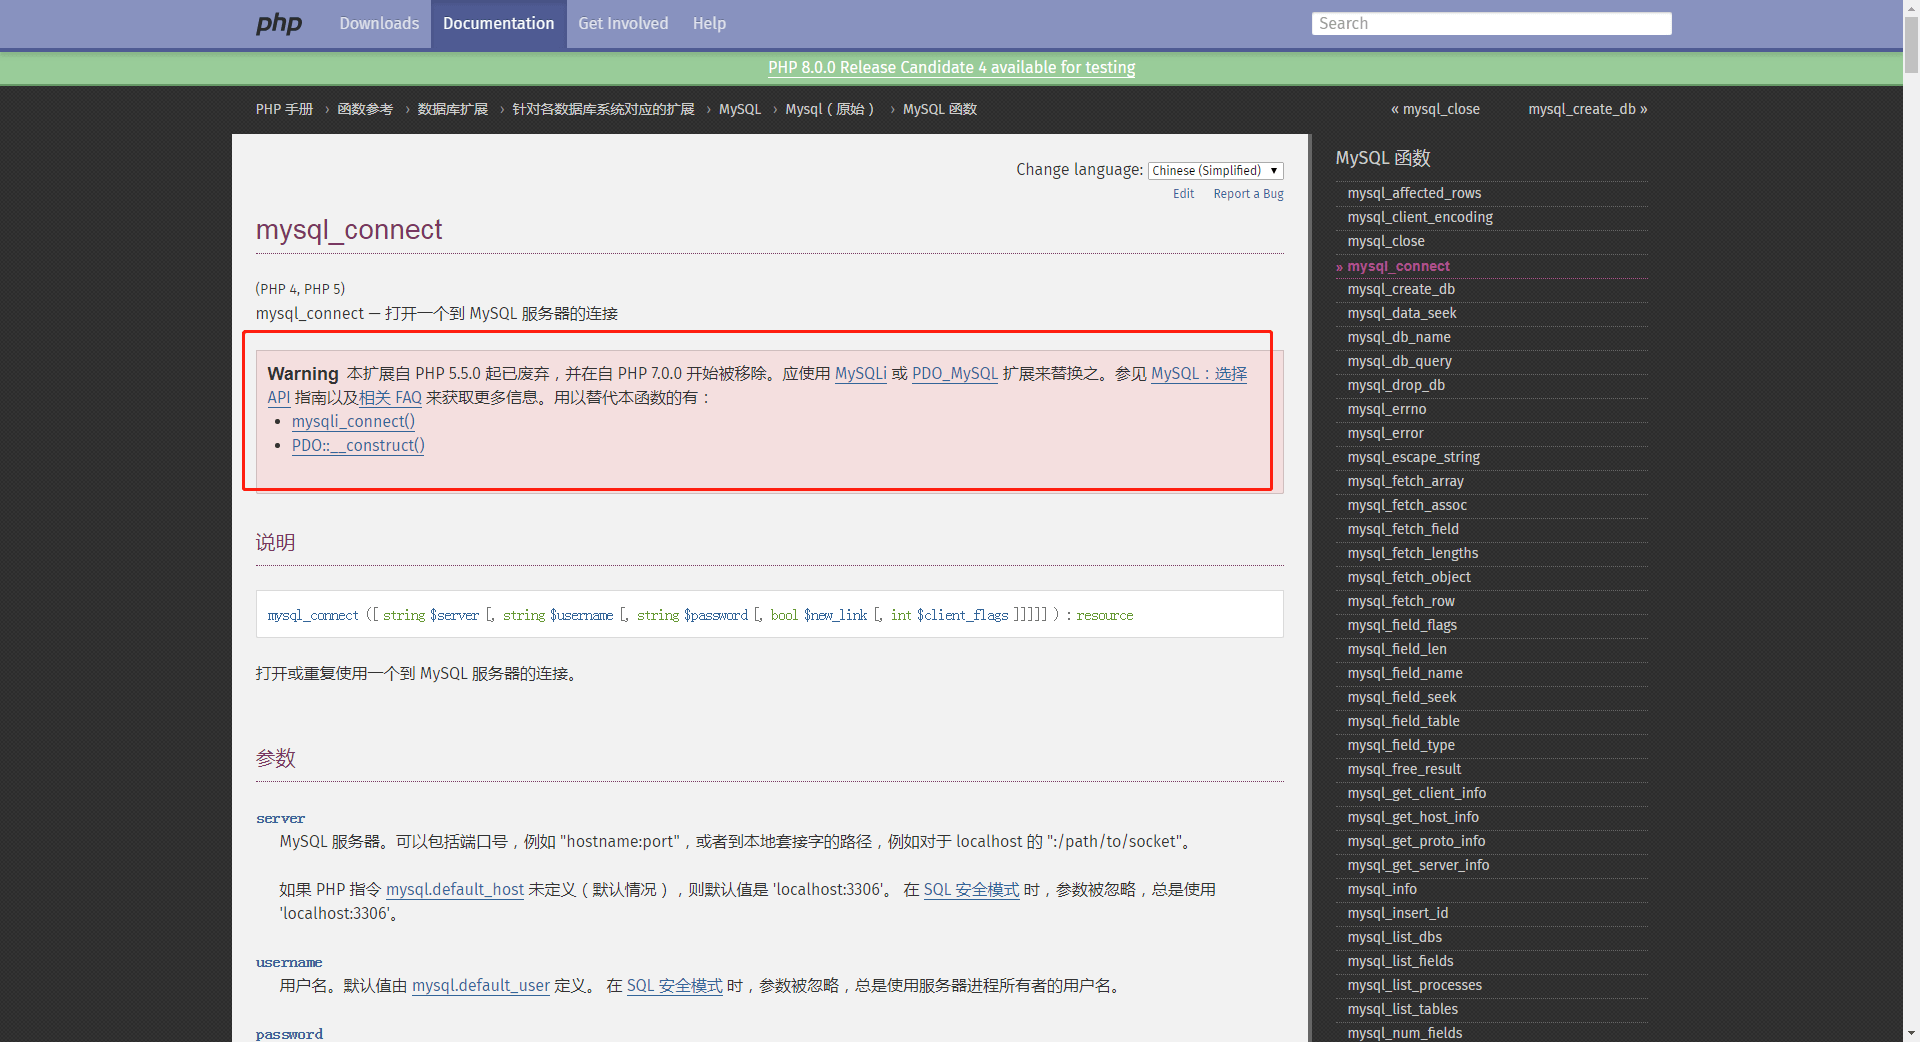Go to MySQL 函数 breadcrumb
Viewport: 1920px width, 1042px height.
tap(940, 109)
